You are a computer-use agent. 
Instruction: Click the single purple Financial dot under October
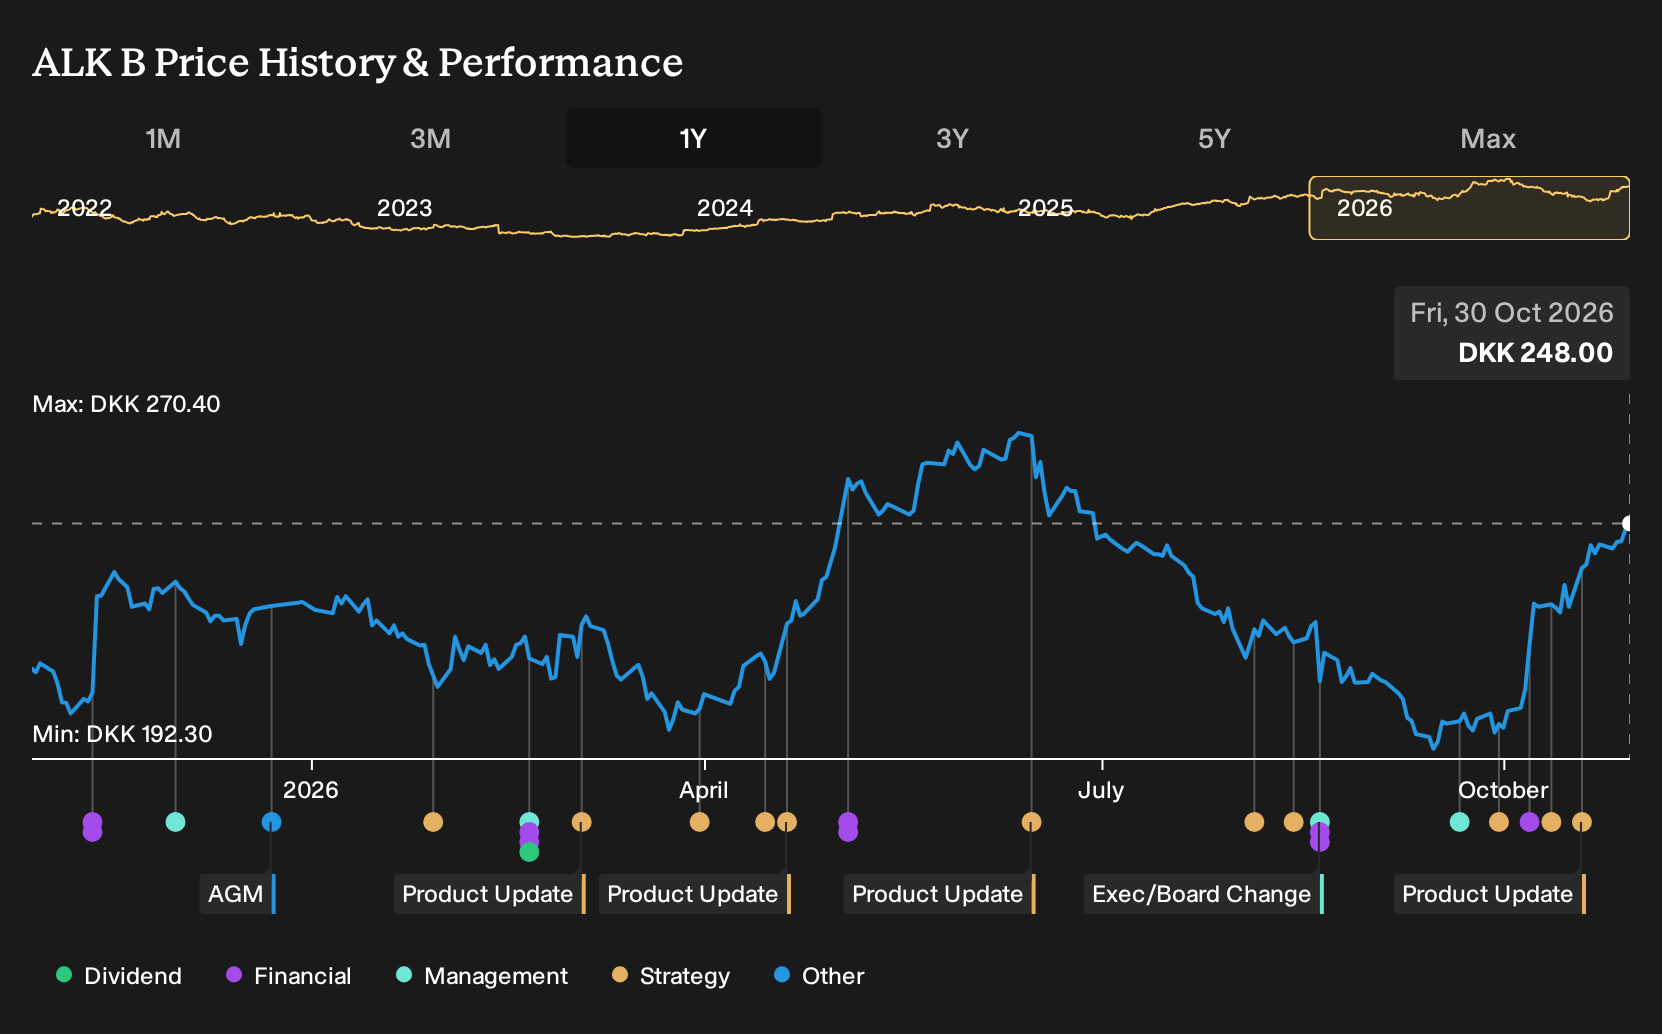1529,822
